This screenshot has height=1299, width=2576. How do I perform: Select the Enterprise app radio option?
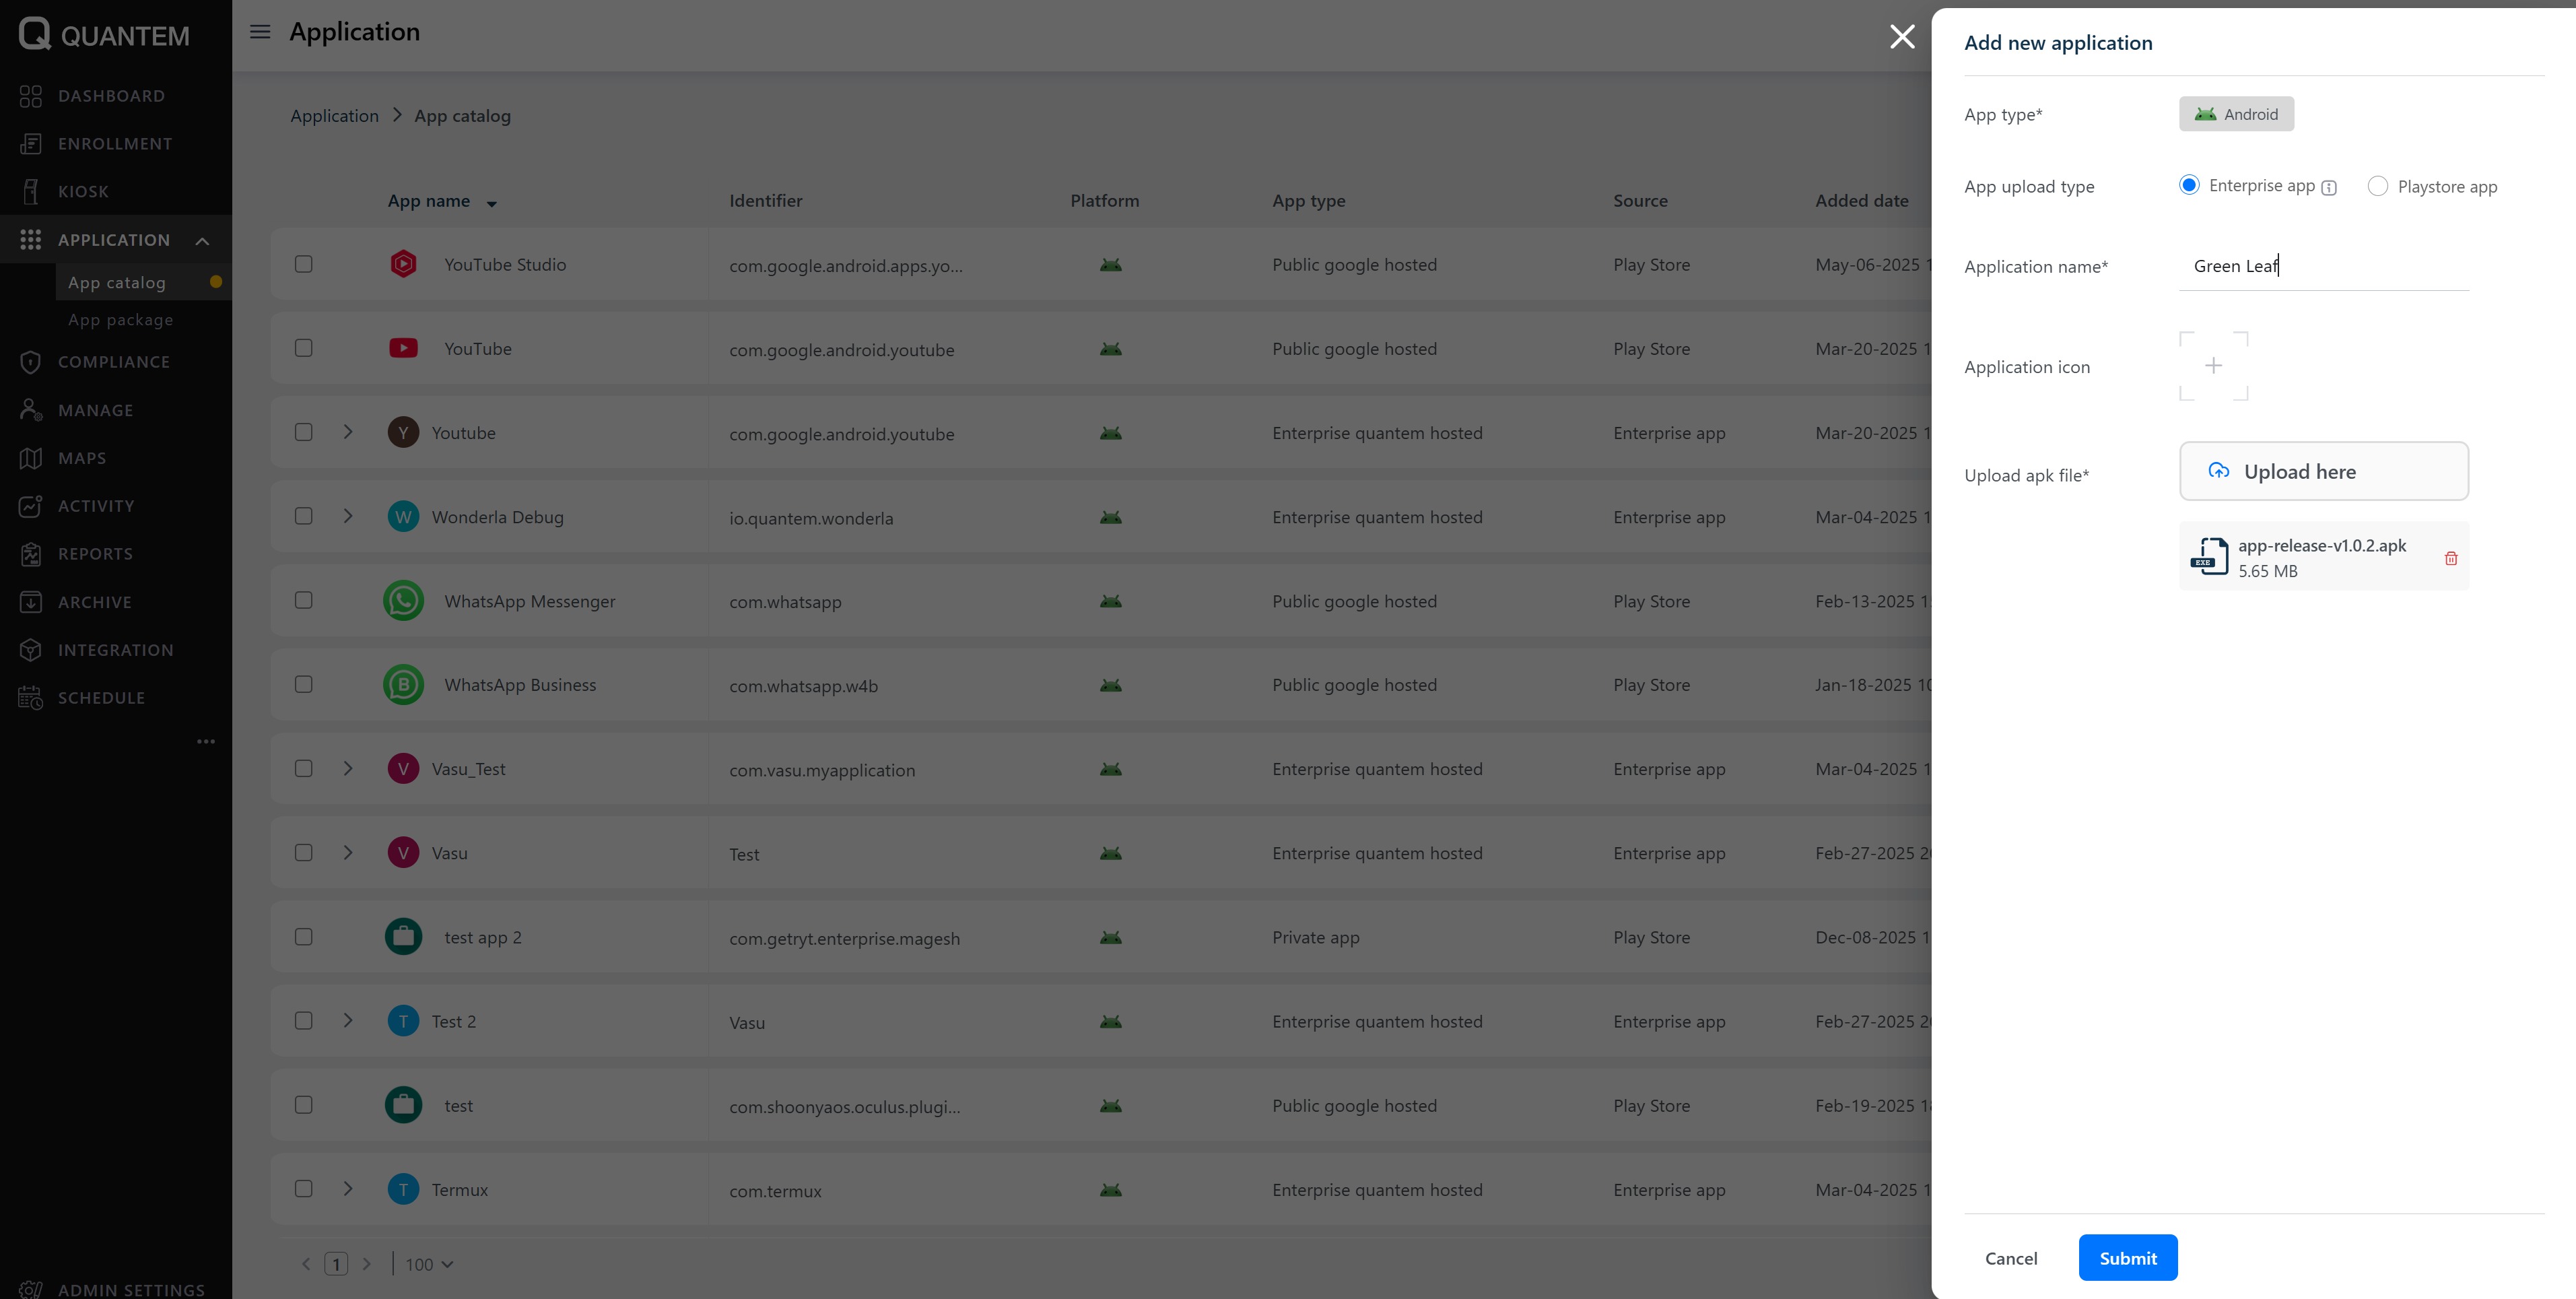click(x=2189, y=185)
